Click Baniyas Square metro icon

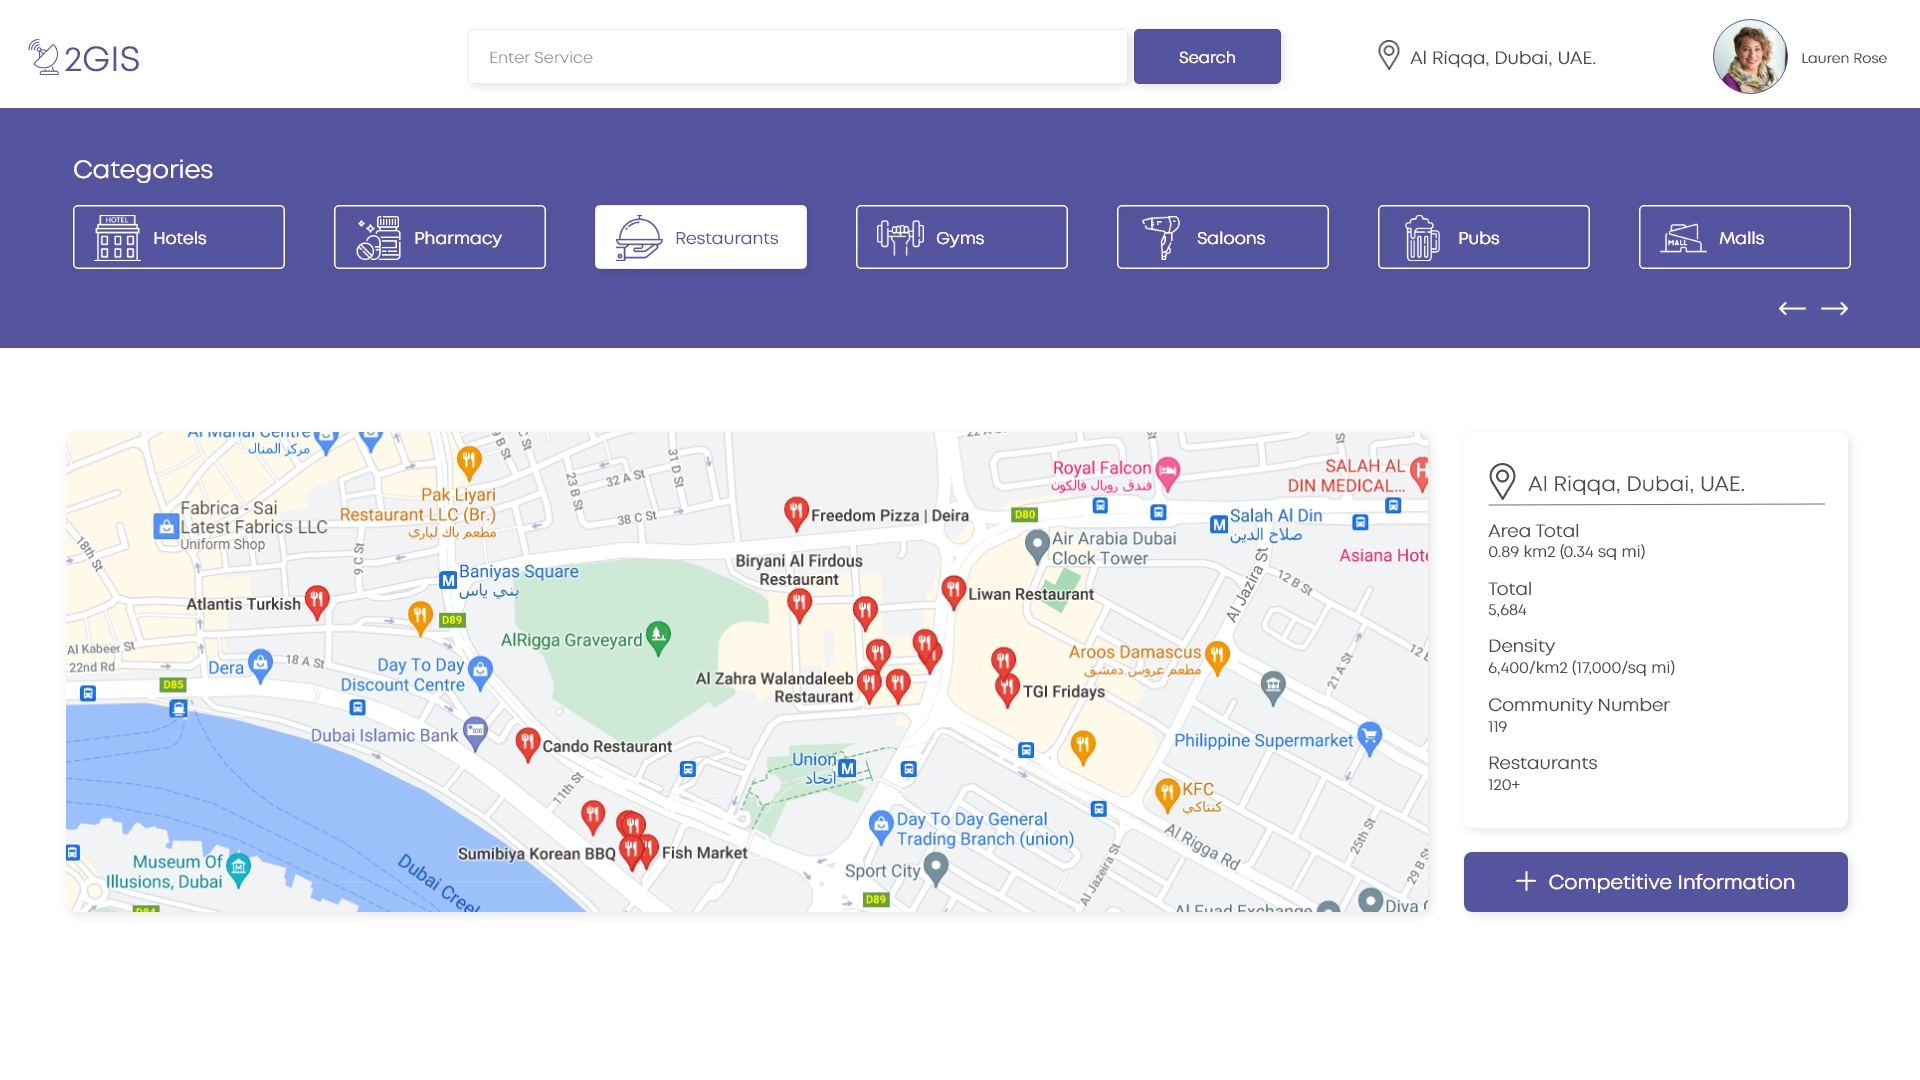click(x=448, y=580)
